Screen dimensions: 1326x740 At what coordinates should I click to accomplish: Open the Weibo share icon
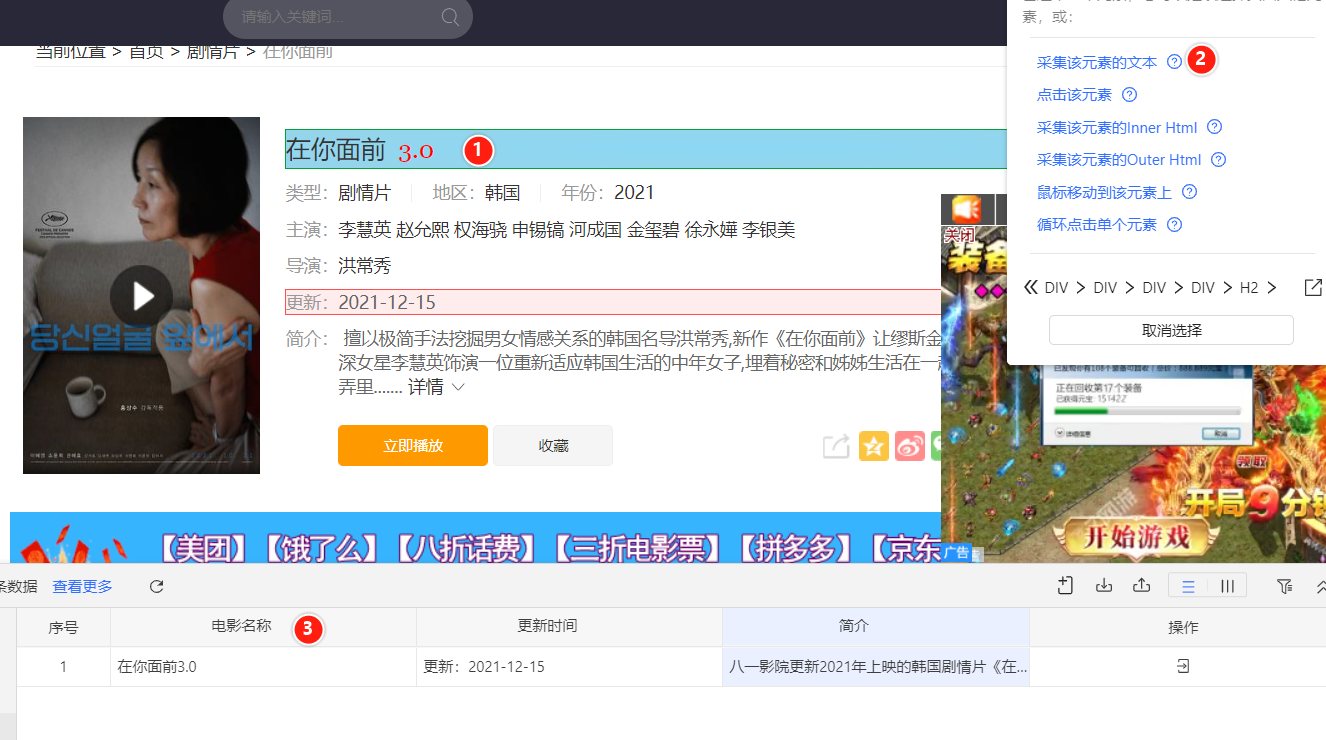pyautogui.click(x=909, y=446)
